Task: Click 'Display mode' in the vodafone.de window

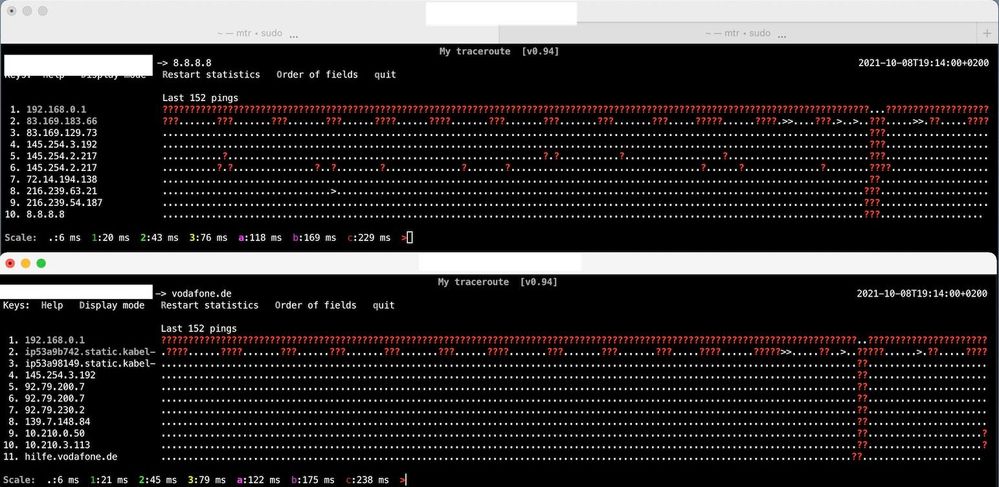Action: pos(111,305)
